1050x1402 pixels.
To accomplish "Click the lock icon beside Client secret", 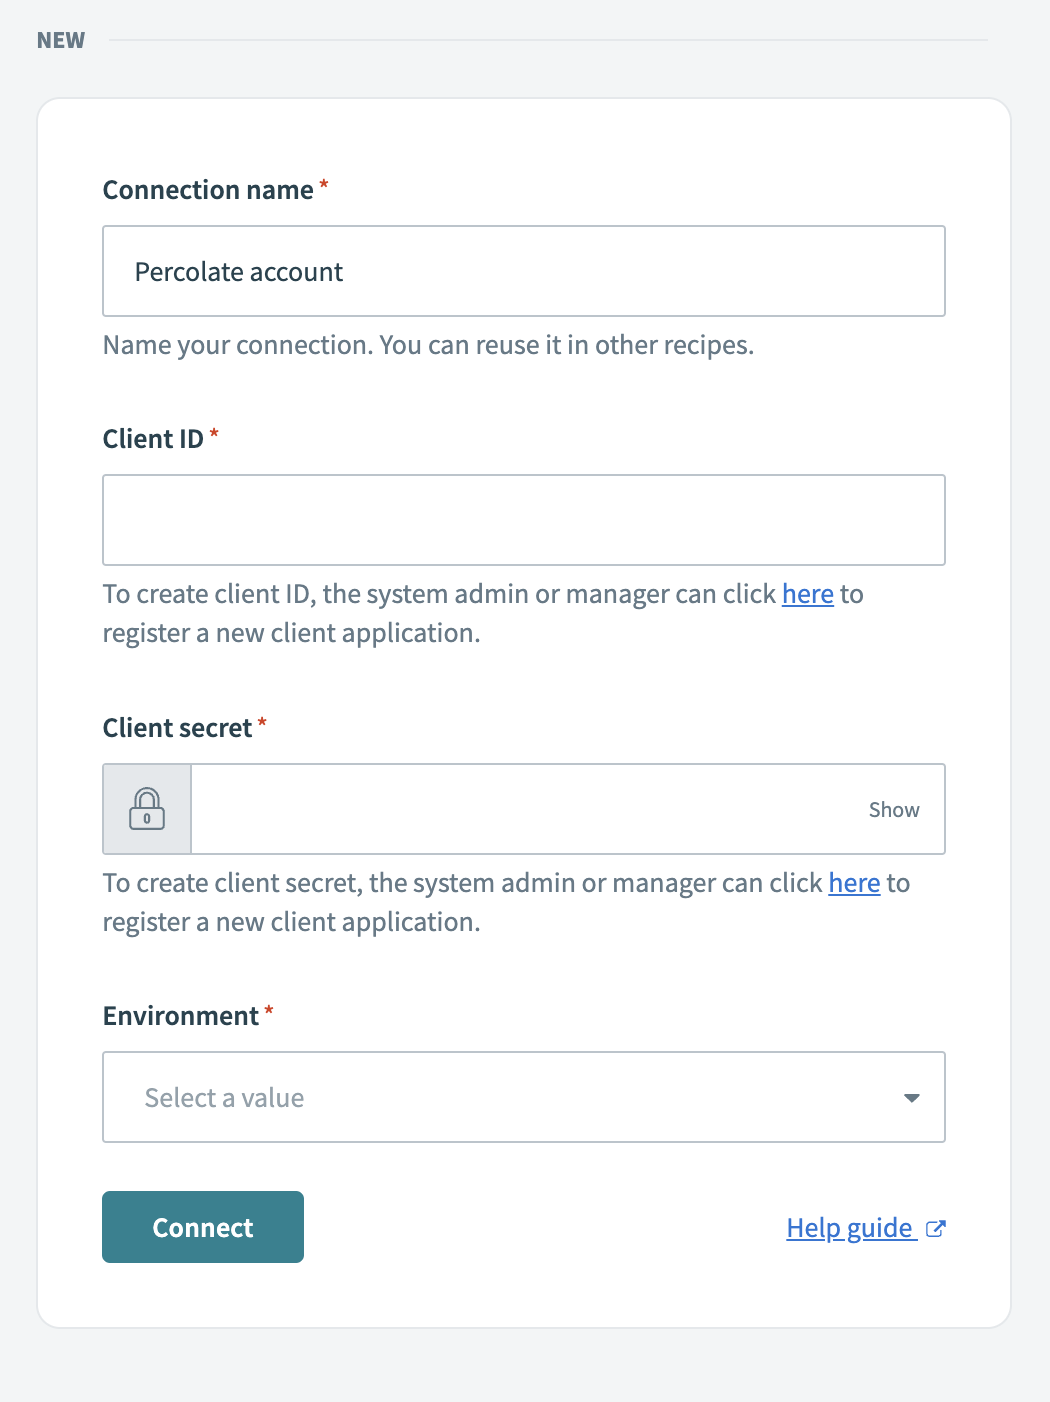I will tap(146, 808).
